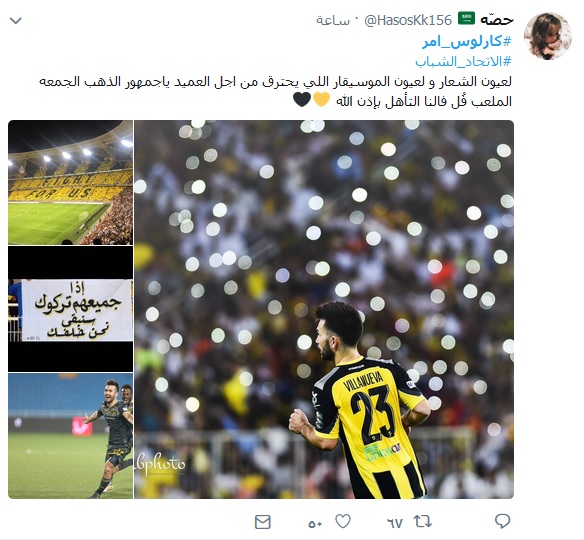Click the display name حصّه
This screenshot has height=540, width=584.
coord(497,20)
